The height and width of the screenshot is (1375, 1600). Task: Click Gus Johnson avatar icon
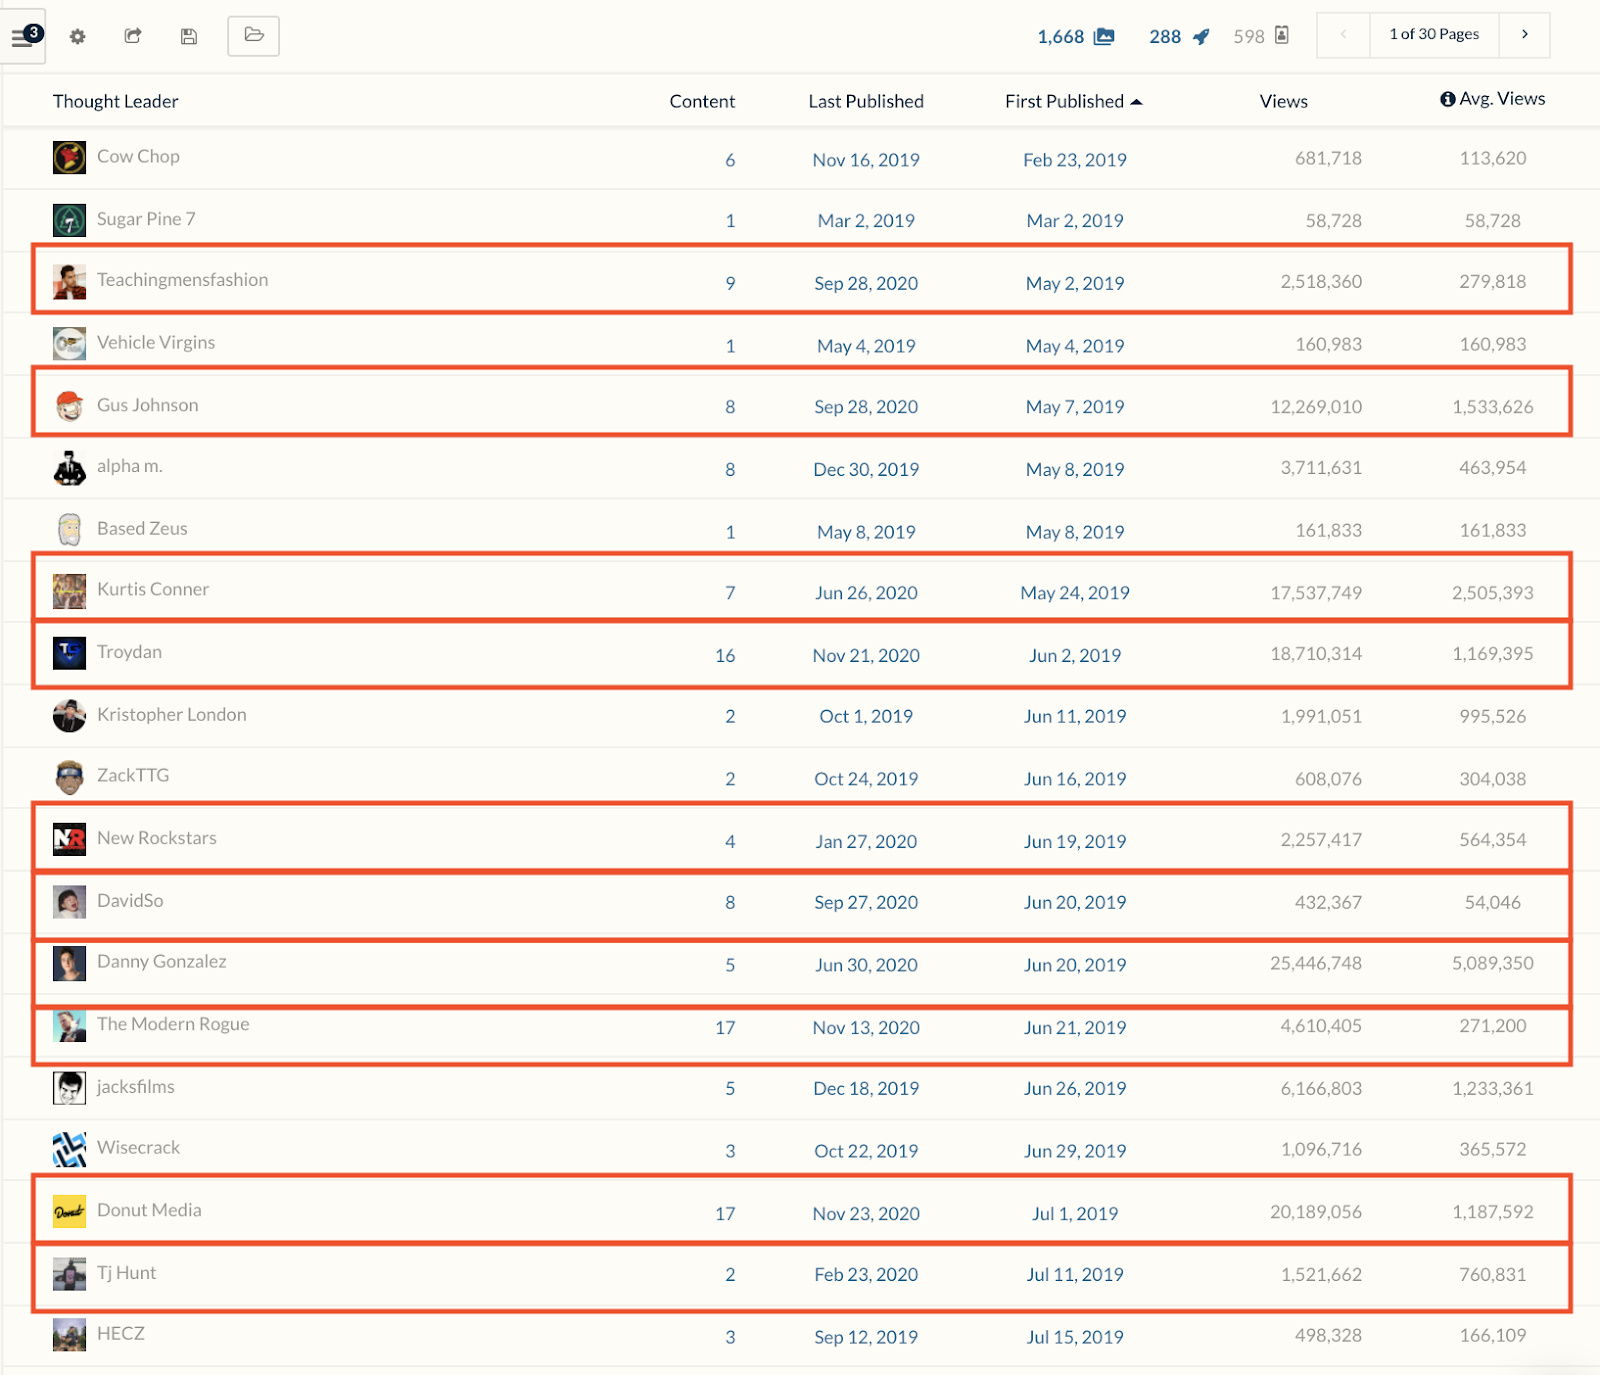[x=69, y=406]
